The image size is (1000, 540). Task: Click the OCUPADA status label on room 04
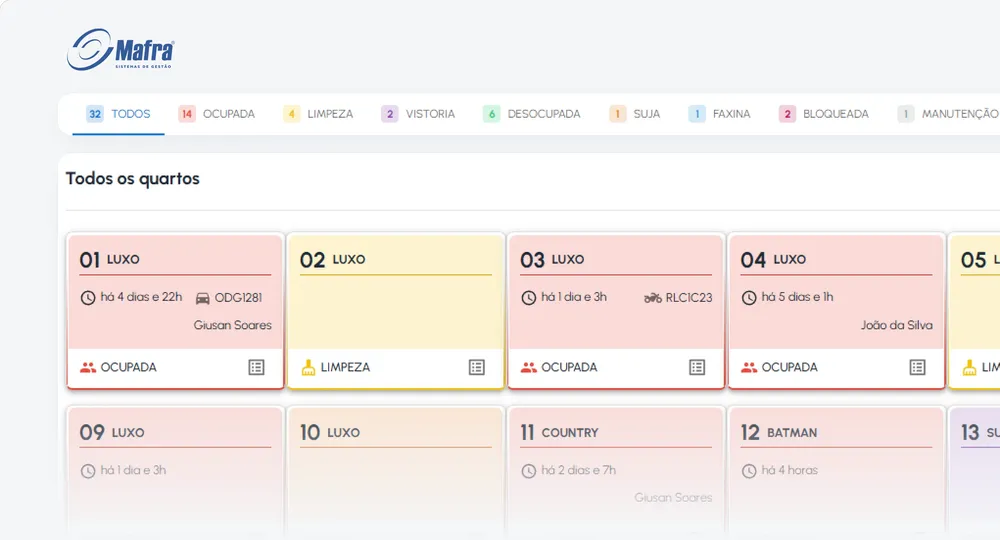point(790,367)
